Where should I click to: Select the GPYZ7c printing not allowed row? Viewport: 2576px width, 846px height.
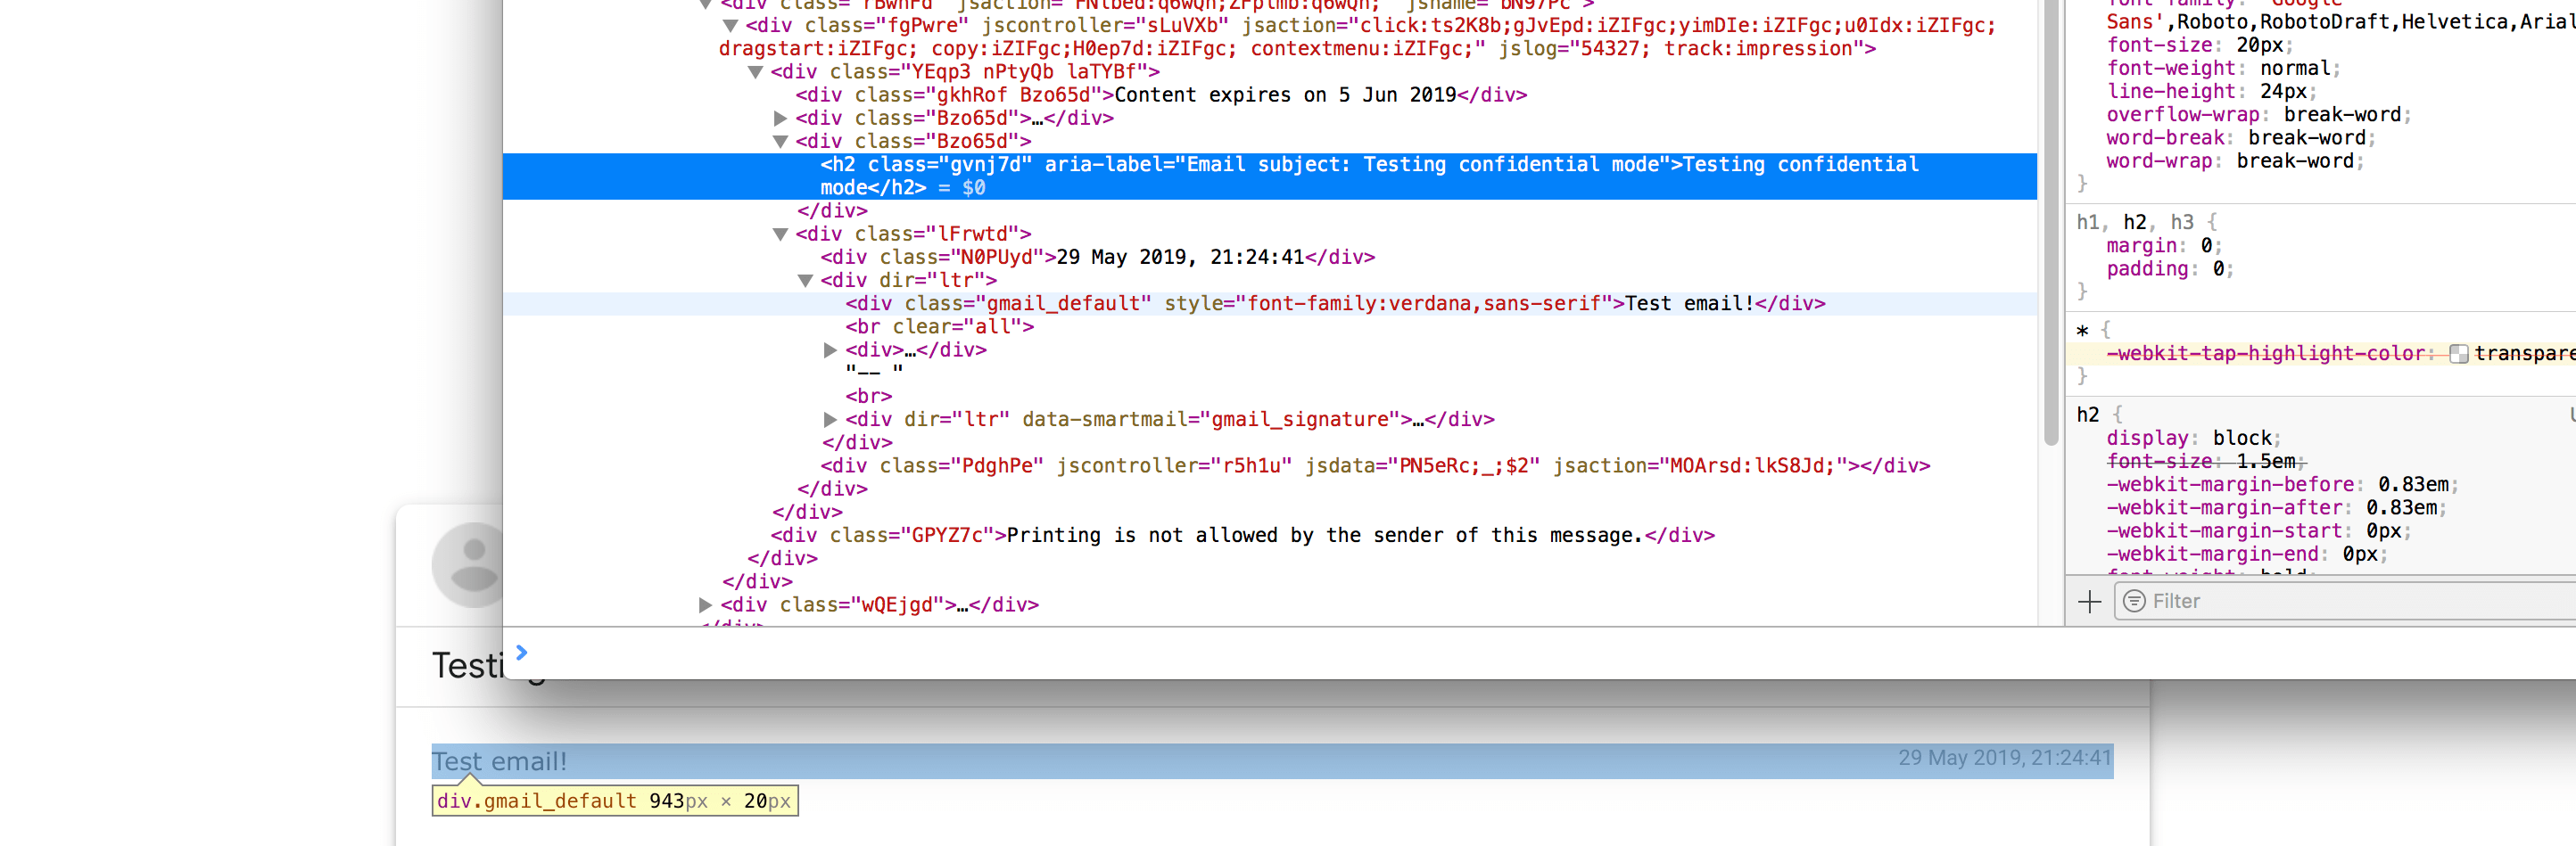point(1242,536)
